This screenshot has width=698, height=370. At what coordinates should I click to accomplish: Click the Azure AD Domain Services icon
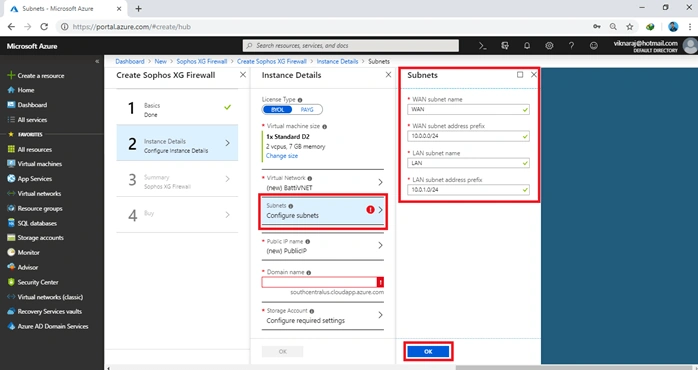pos(11,326)
